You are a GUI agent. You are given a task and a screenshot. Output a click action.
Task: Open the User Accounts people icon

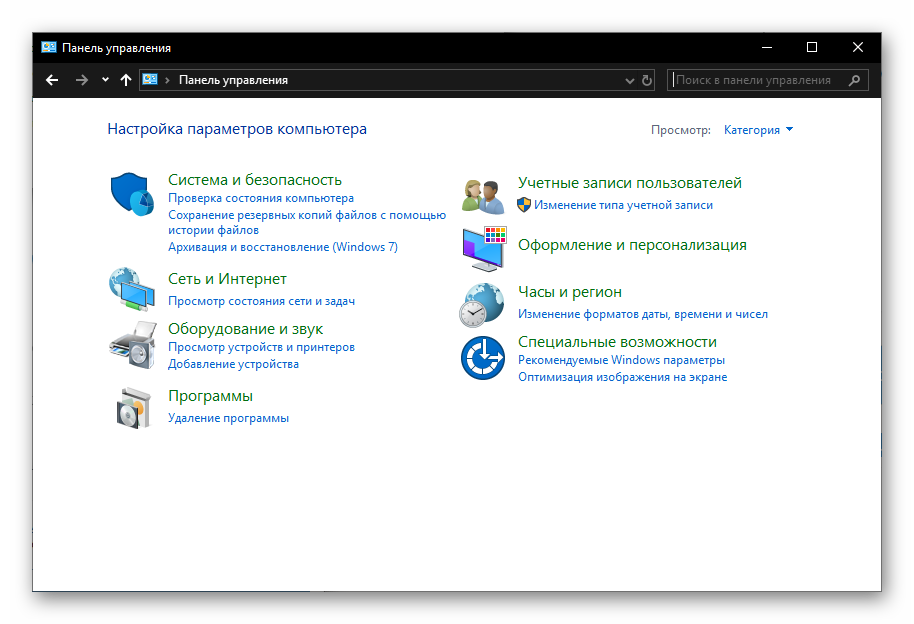pos(483,197)
